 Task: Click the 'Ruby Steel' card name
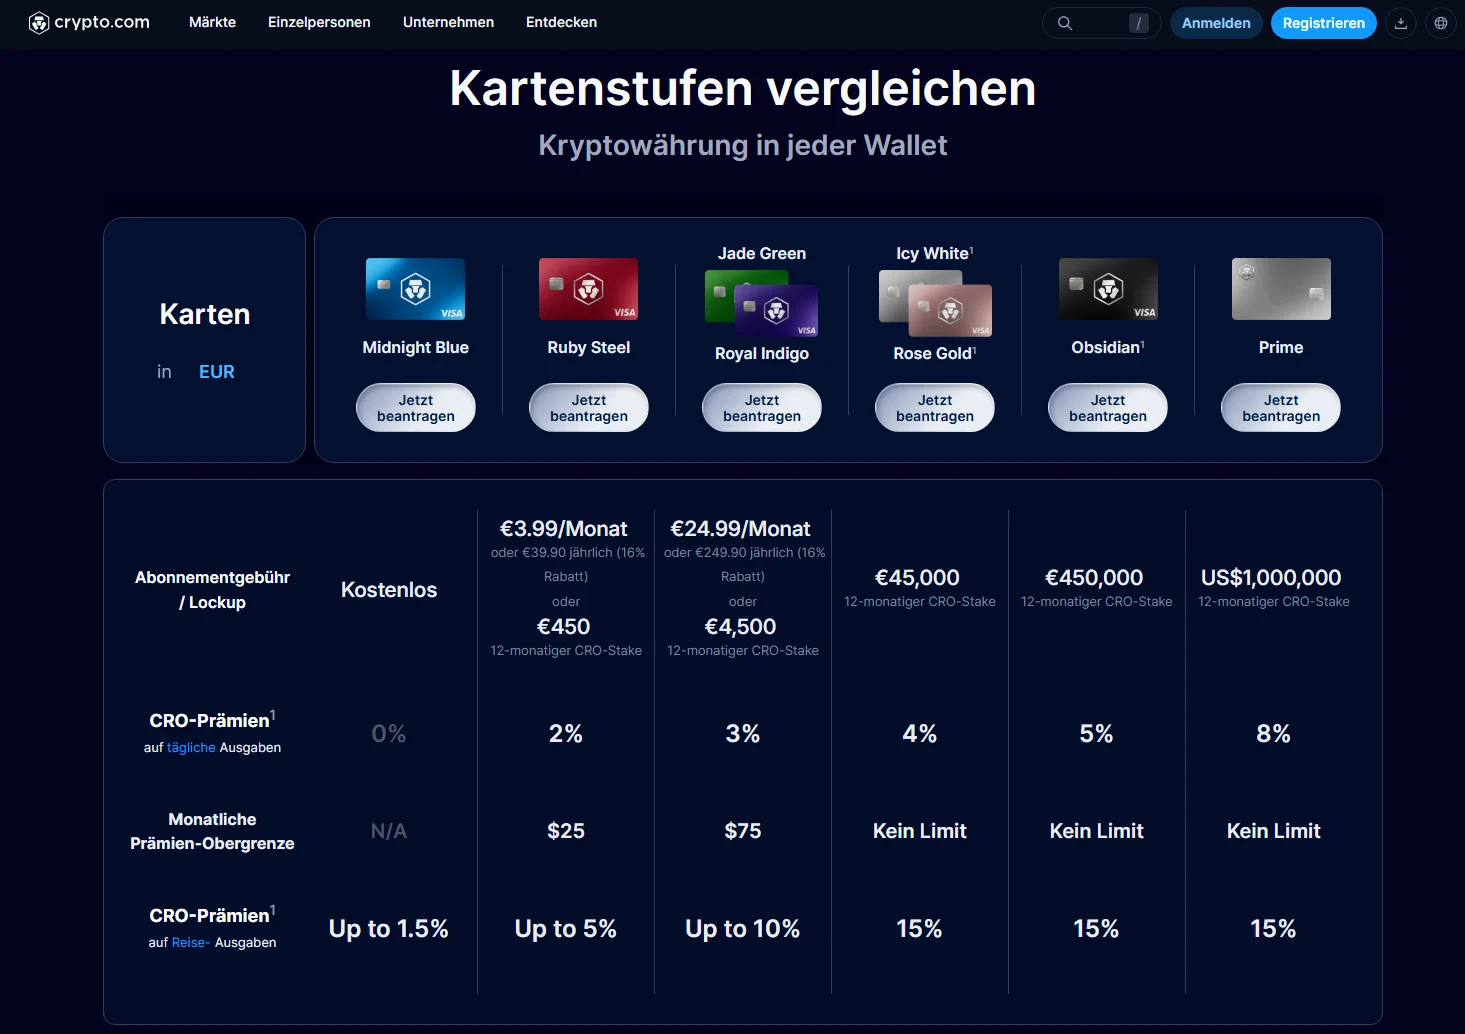click(x=588, y=347)
